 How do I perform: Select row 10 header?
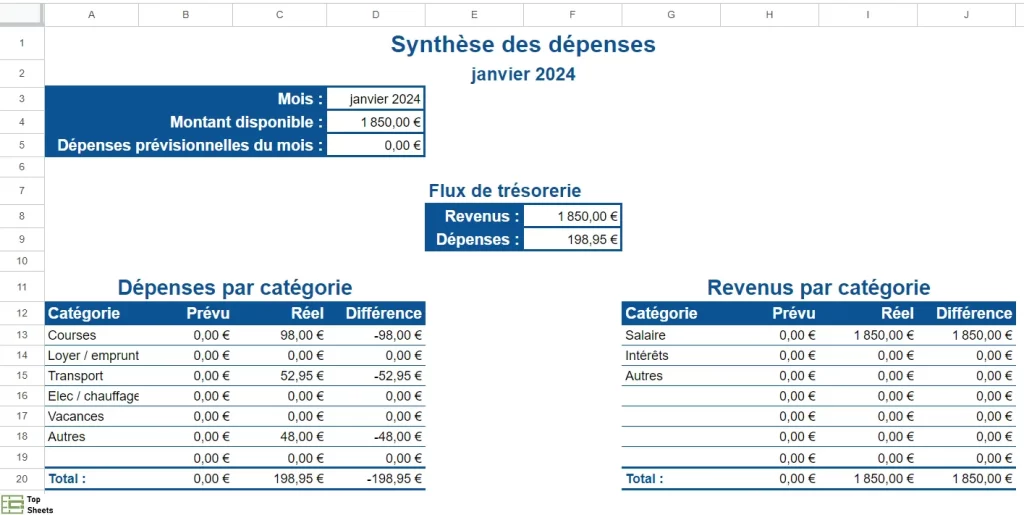[x=22, y=261]
